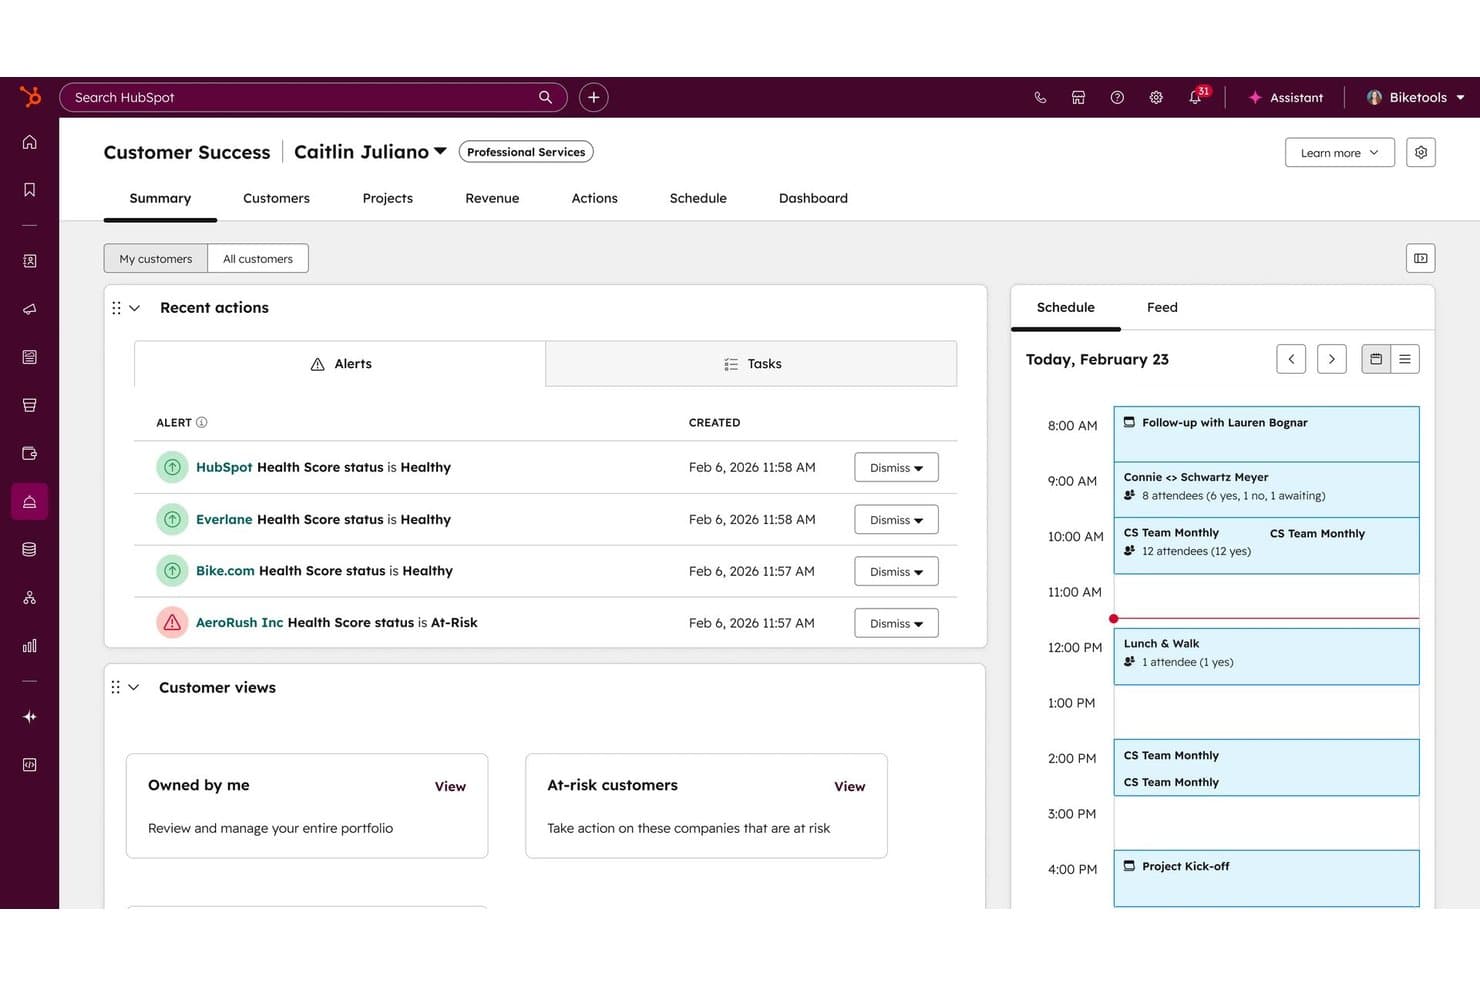Open the Bike.com company link
This screenshot has width=1480, height=987.
pos(225,571)
